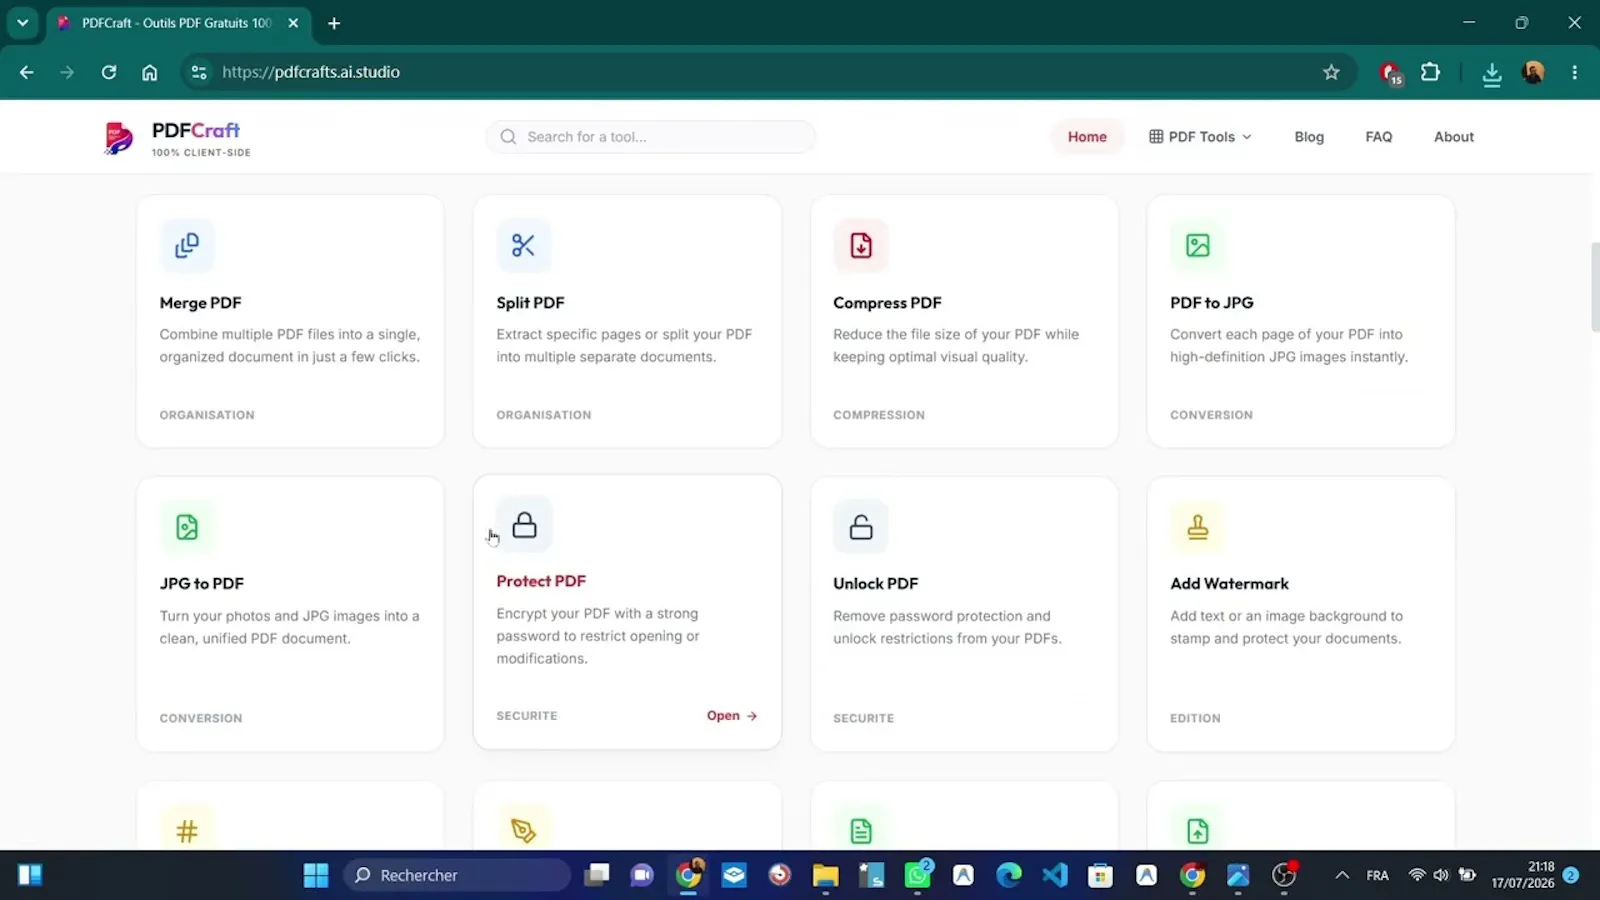Open the Unlock PDF title
Image resolution: width=1600 pixels, height=900 pixels.
[875, 584]
